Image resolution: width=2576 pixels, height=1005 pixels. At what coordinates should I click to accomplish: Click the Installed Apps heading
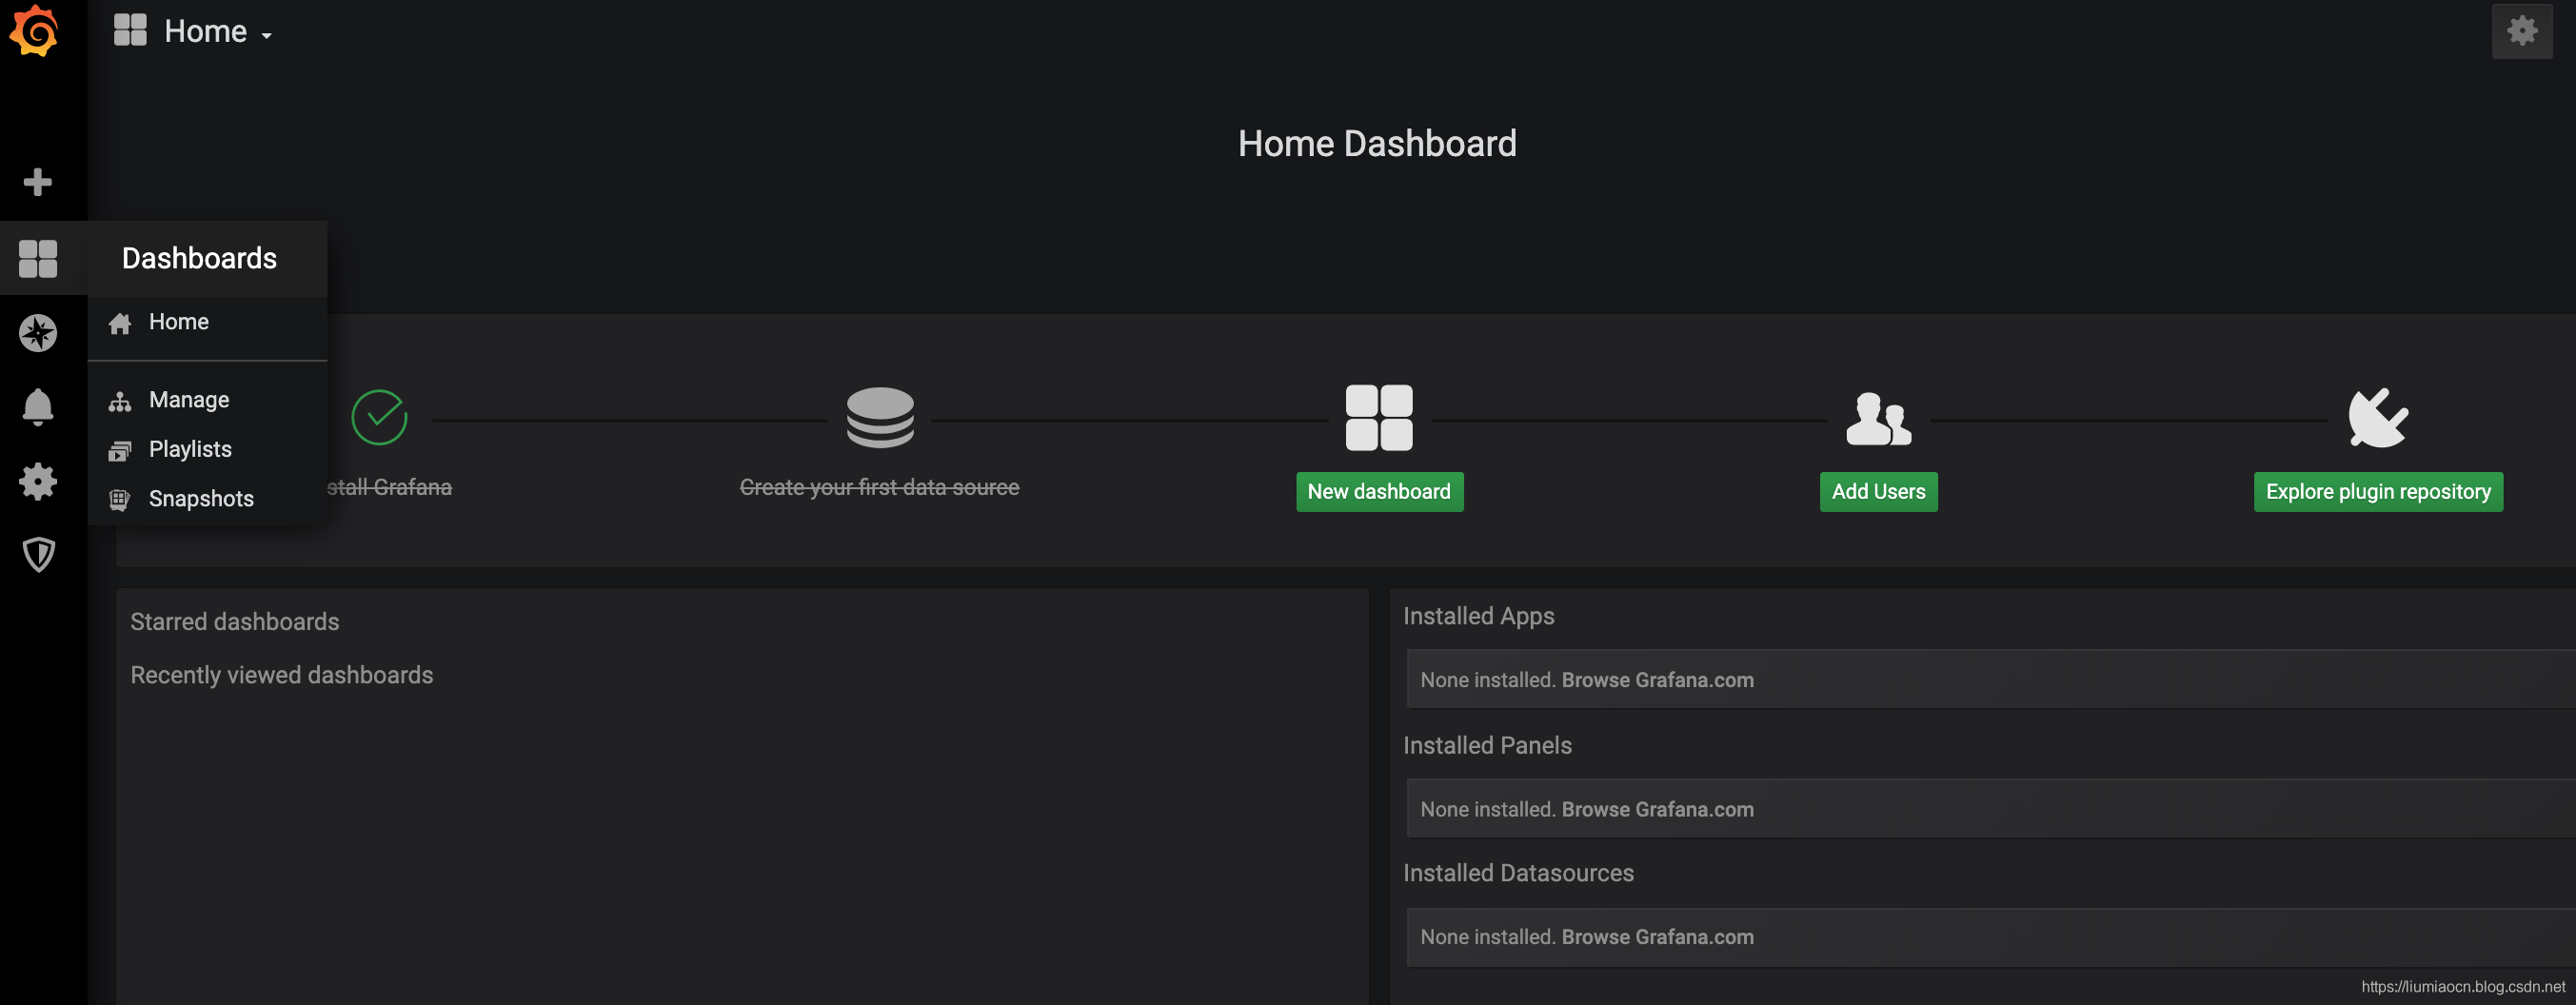tap(1478, 616)
